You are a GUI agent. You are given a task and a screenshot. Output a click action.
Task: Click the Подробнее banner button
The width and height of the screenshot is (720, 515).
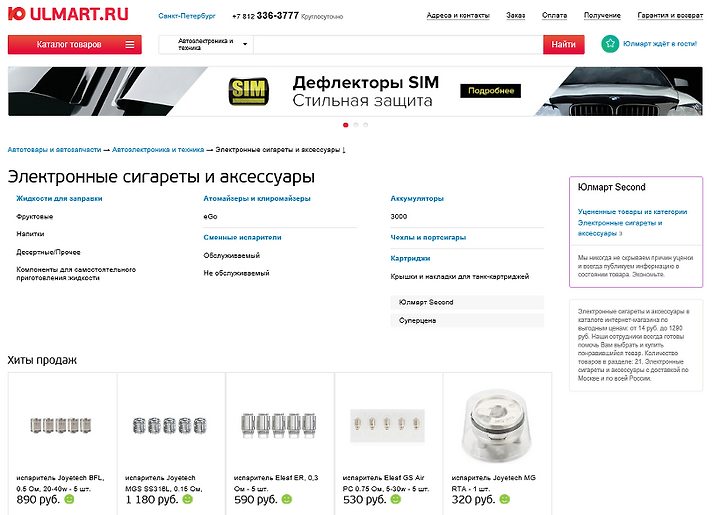pyautogui.click(x=490, y=91)
